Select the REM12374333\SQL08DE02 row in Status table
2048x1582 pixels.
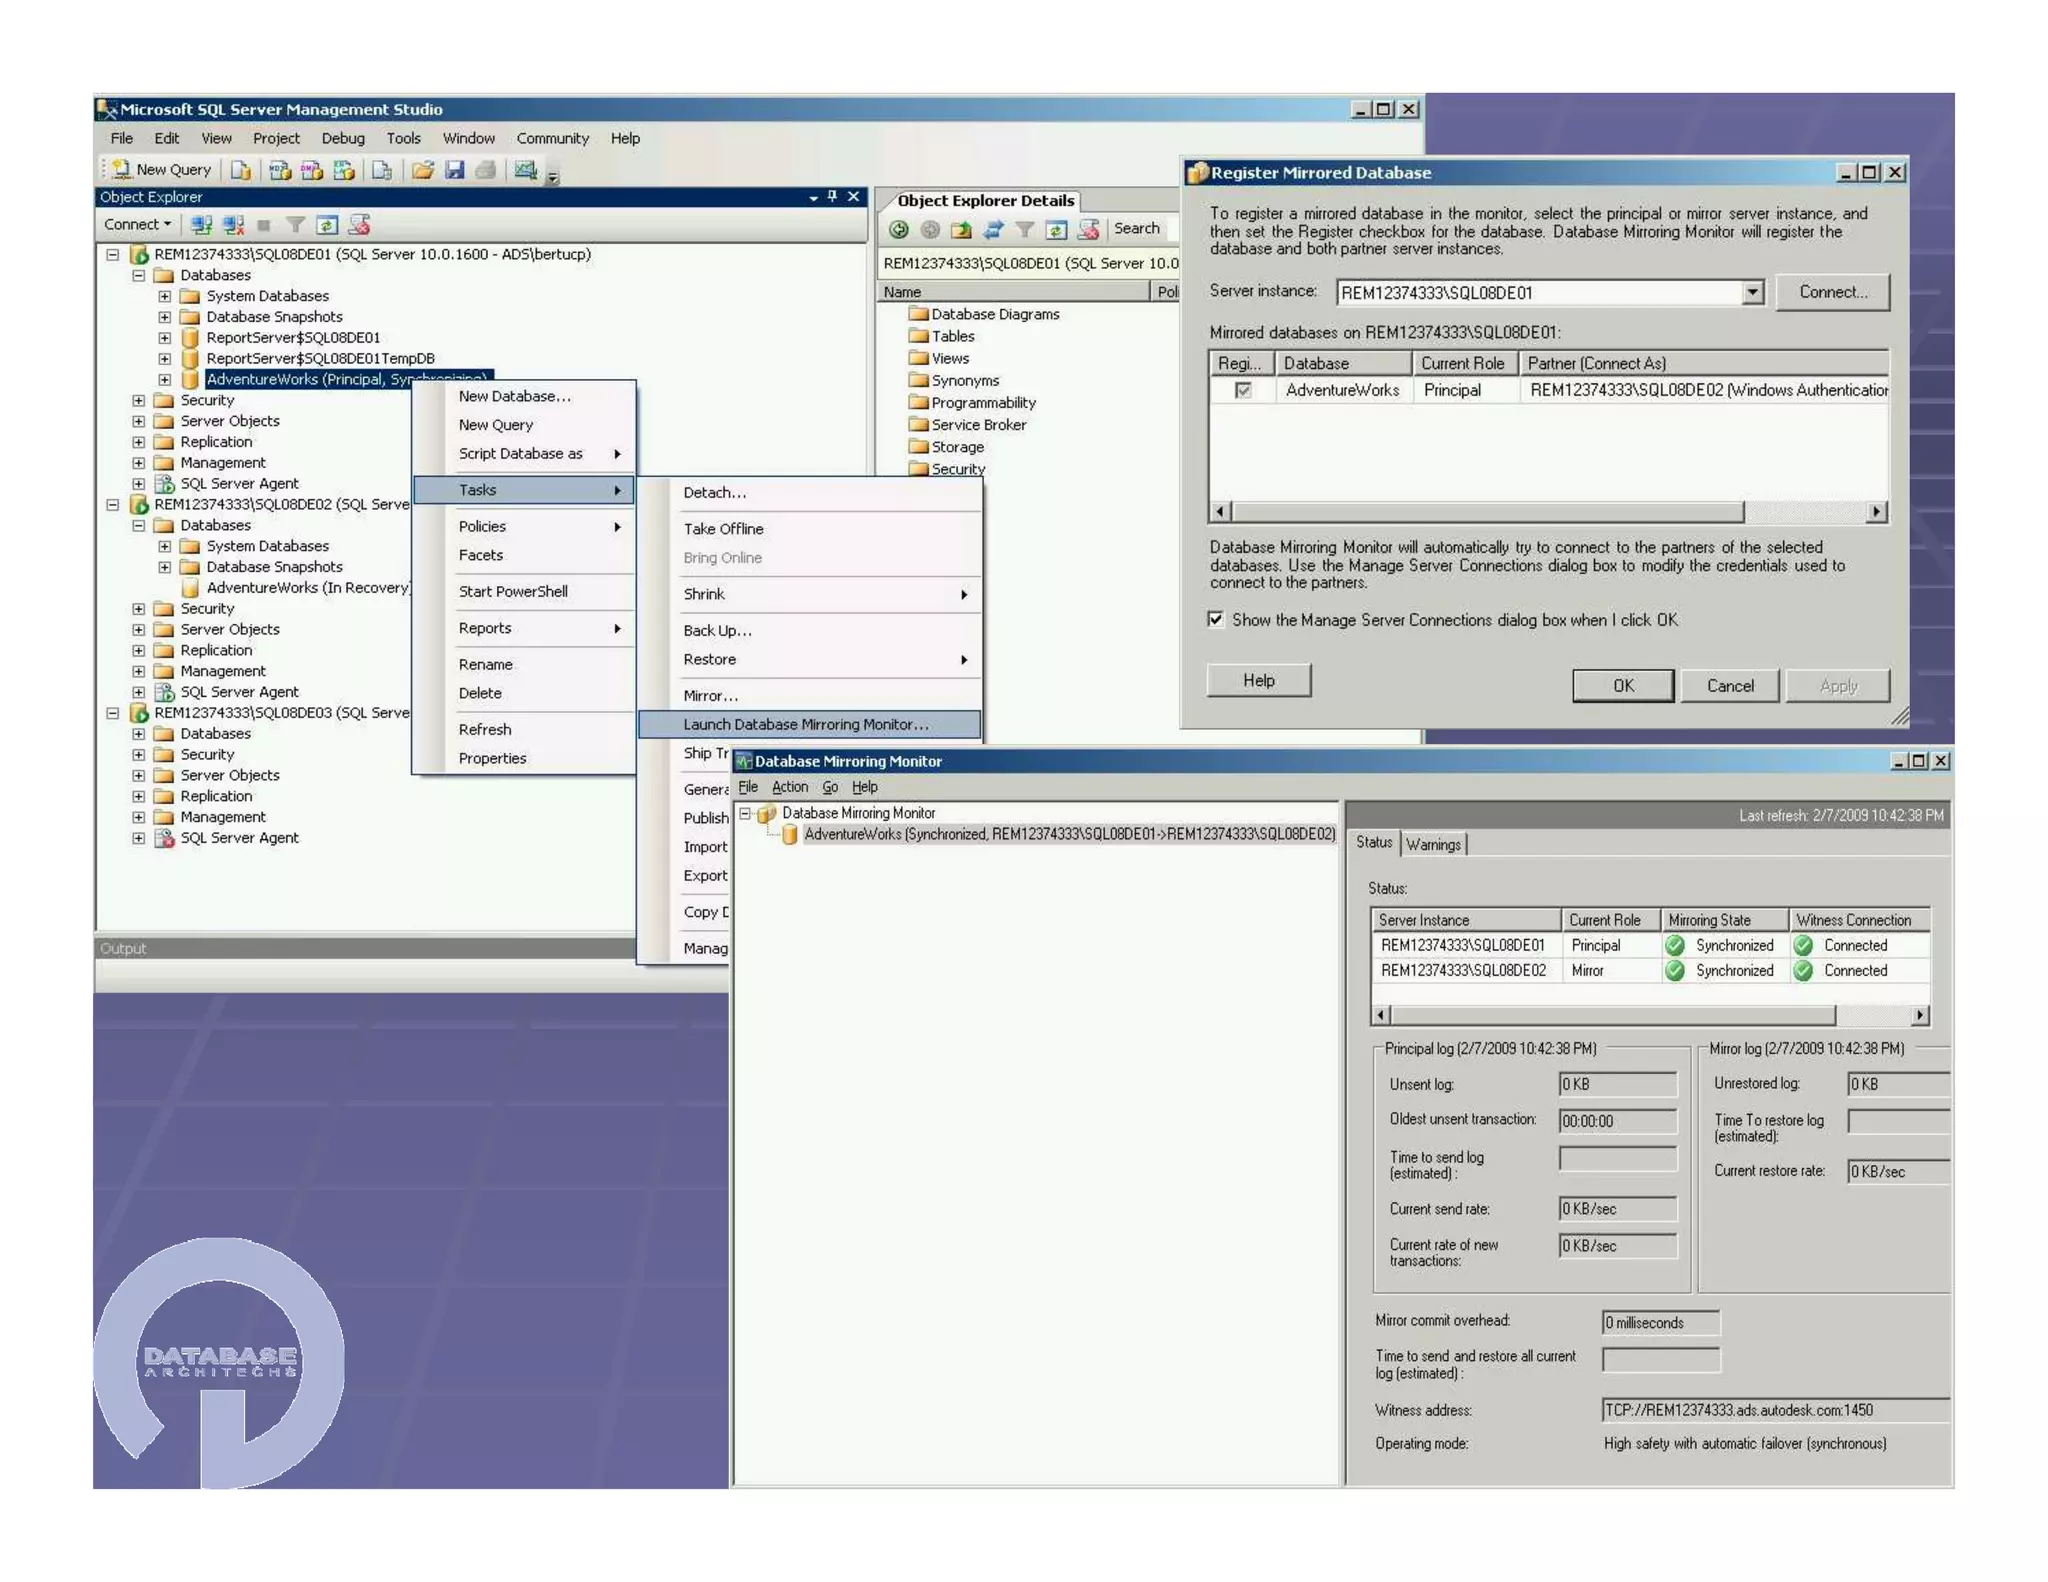click(1650, 970)
